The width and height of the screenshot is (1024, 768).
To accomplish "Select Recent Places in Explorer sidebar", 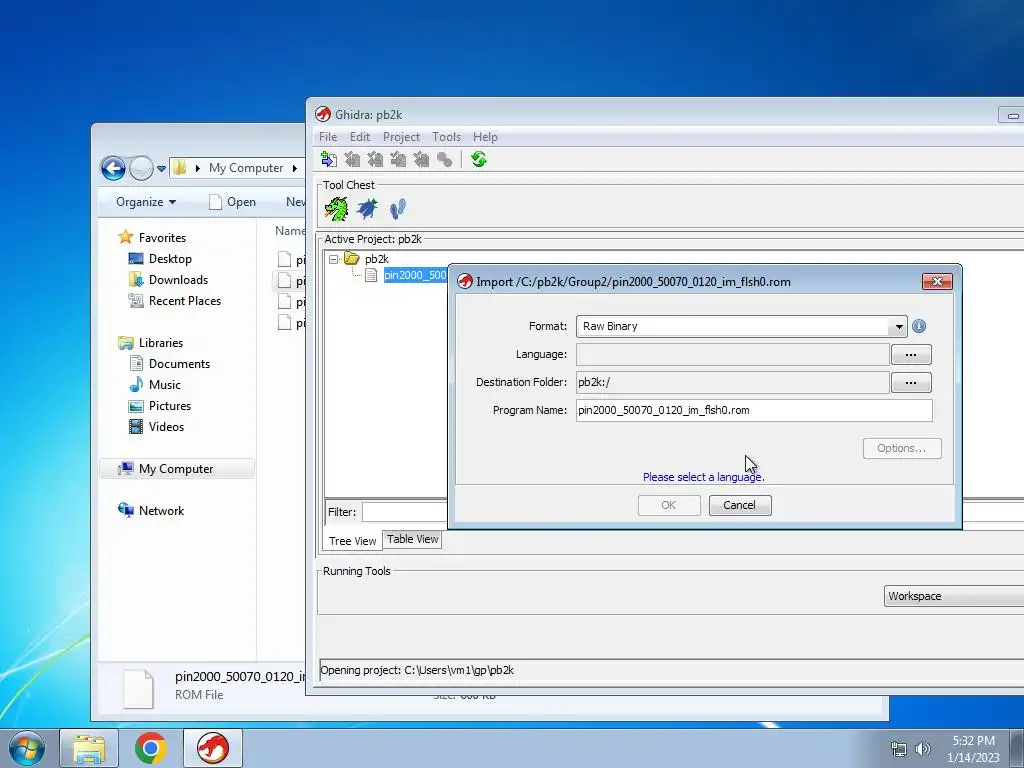I will [x=184, y=300].
